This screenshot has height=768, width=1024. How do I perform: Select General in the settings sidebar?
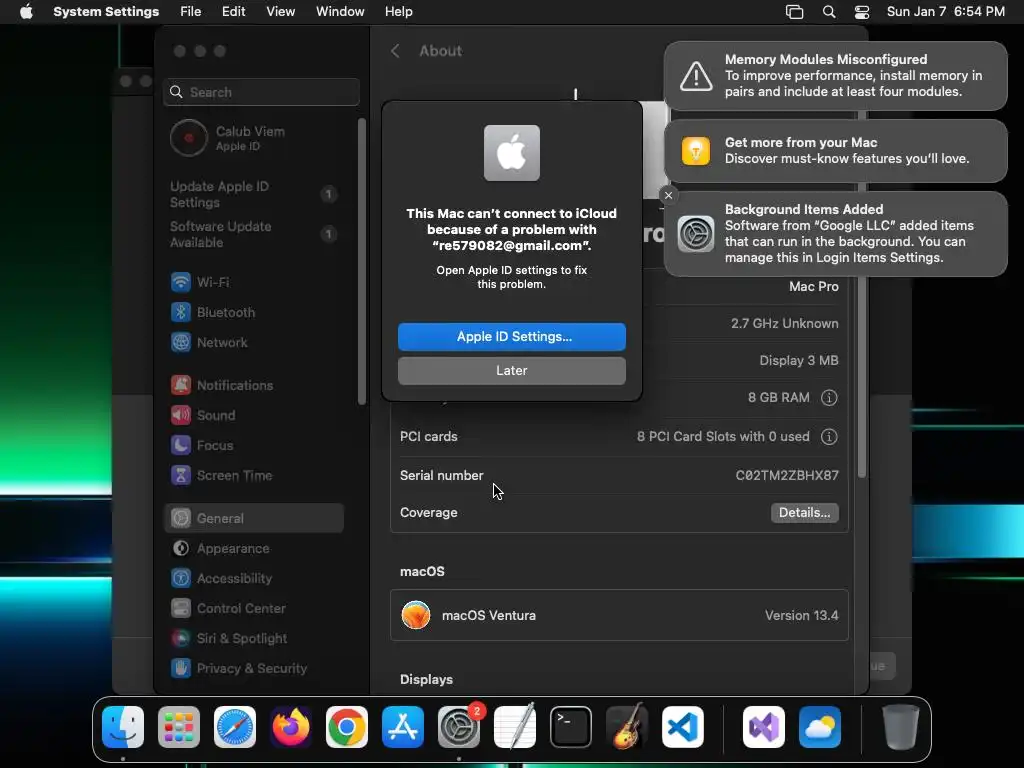pyautogui.click(x=253, y=518)
